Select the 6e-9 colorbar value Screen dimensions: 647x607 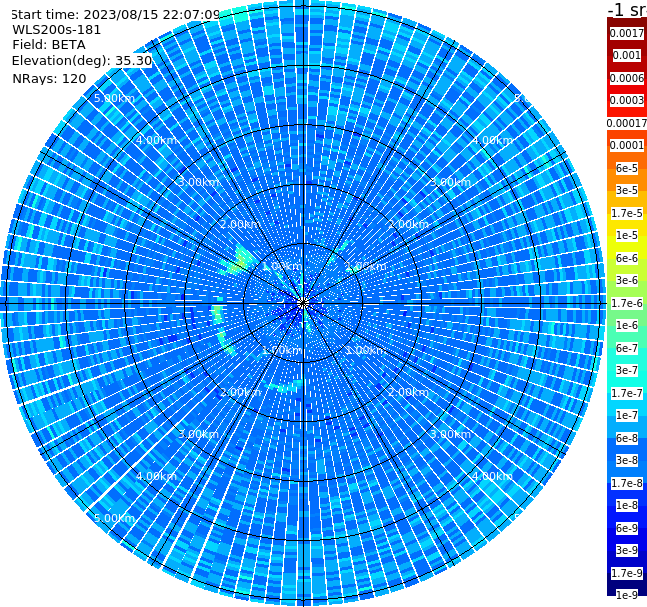627,528
